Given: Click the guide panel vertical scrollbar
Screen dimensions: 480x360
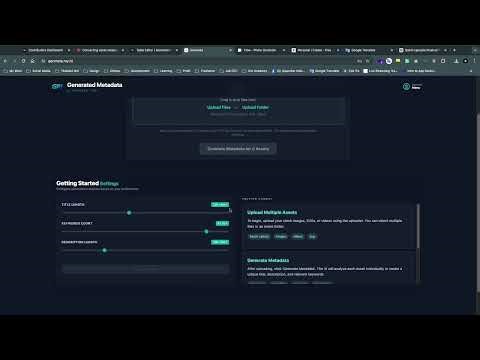Looking at the screenshot, I should (x=418, y=227).
